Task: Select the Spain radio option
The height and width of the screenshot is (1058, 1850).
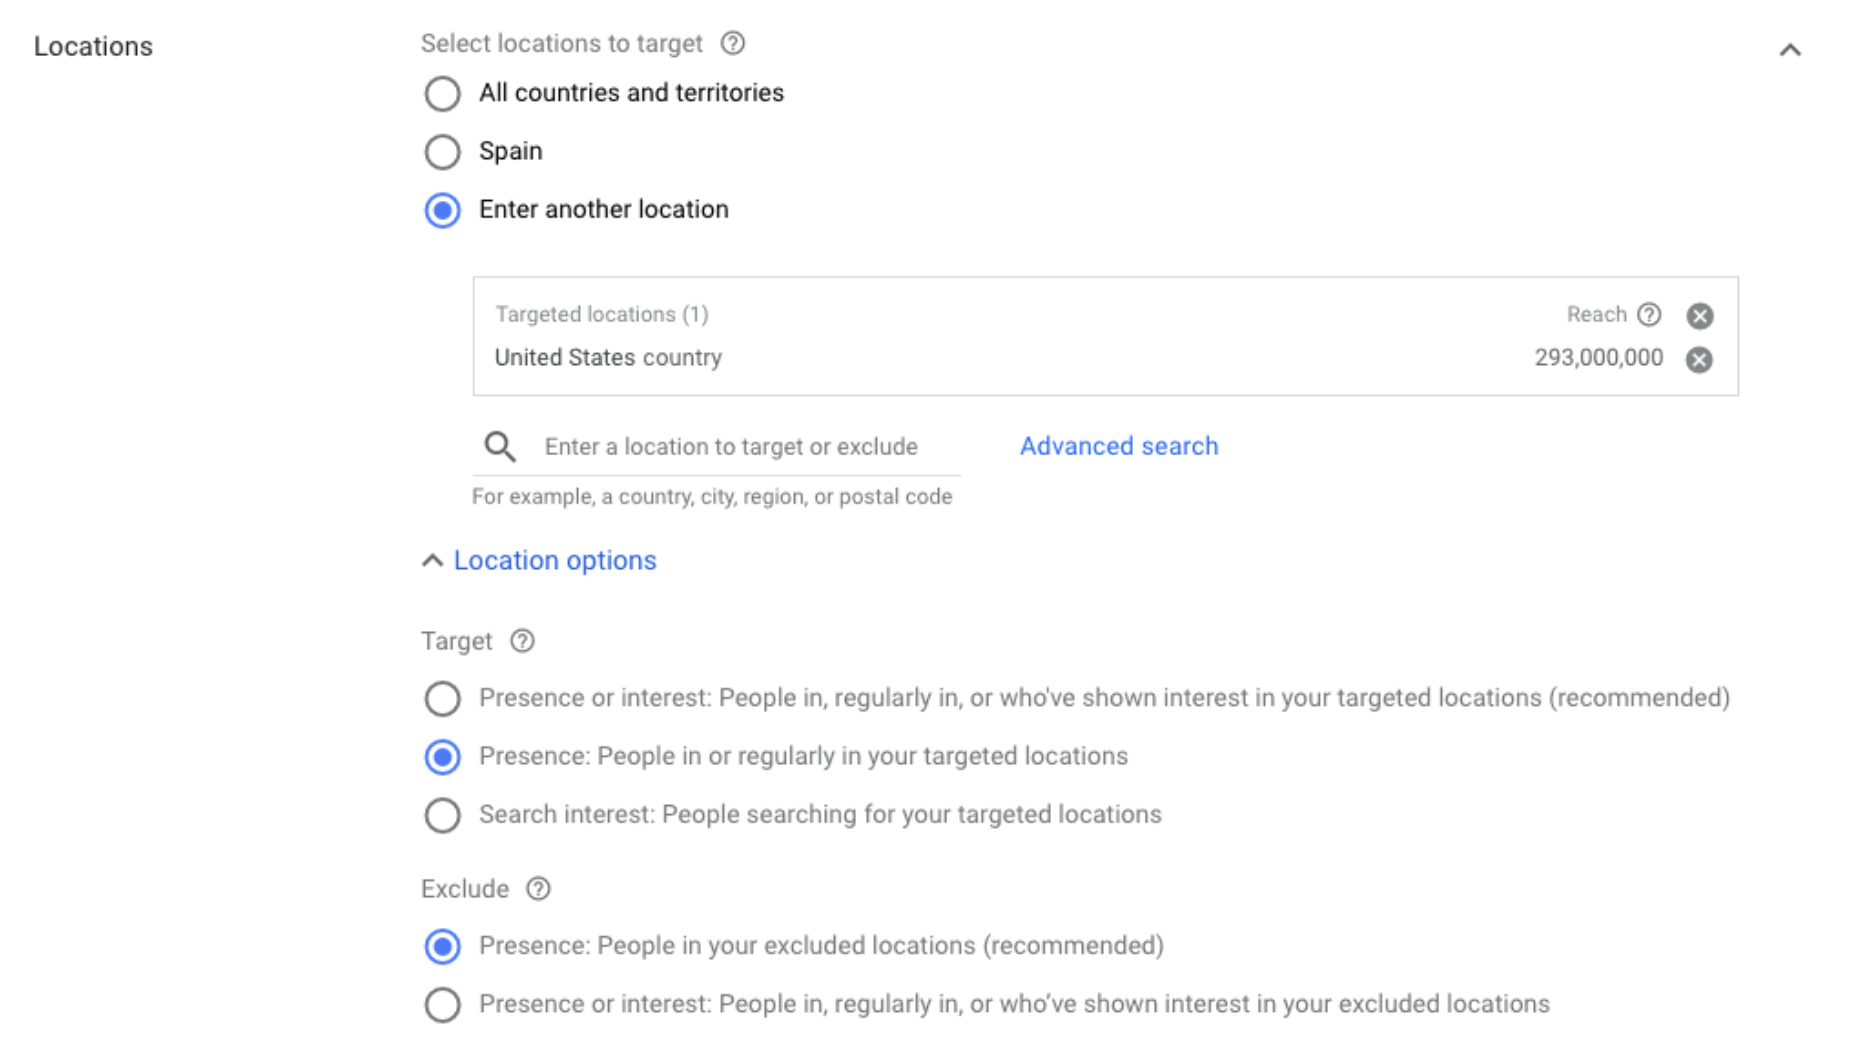Action: [x=442, y=152]
